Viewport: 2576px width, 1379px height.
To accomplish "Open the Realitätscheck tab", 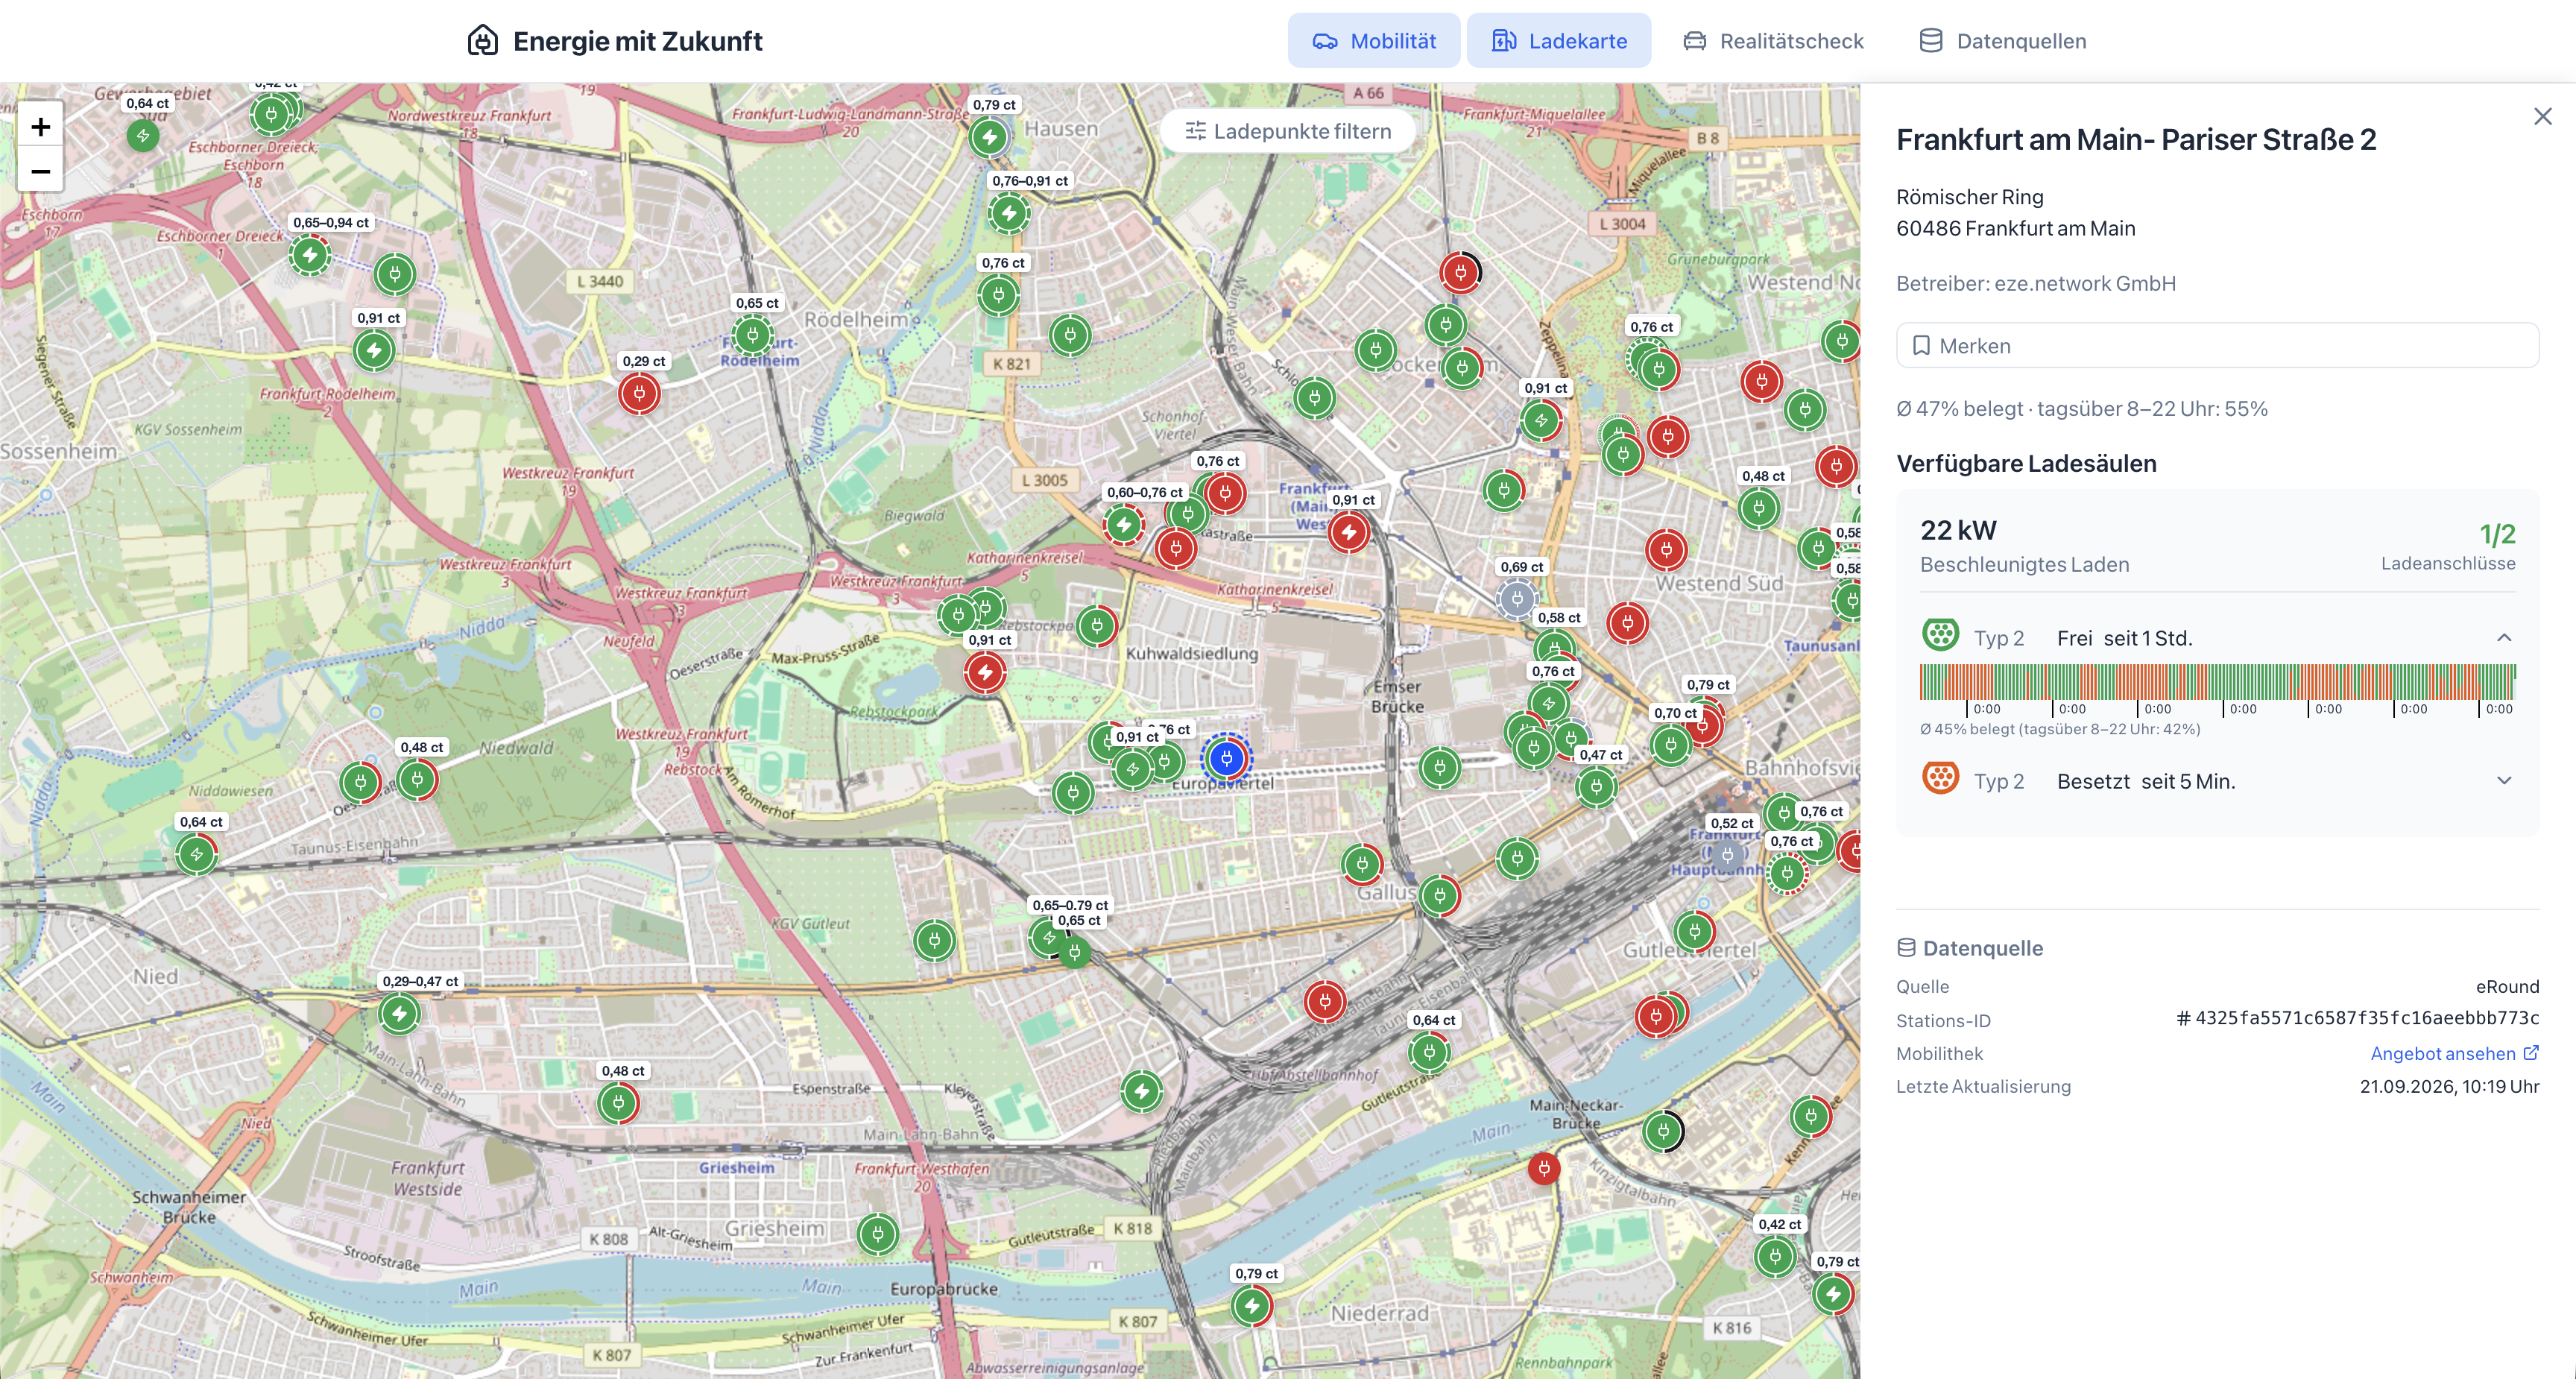I will pyautogui.click(x=1773, y=41).
